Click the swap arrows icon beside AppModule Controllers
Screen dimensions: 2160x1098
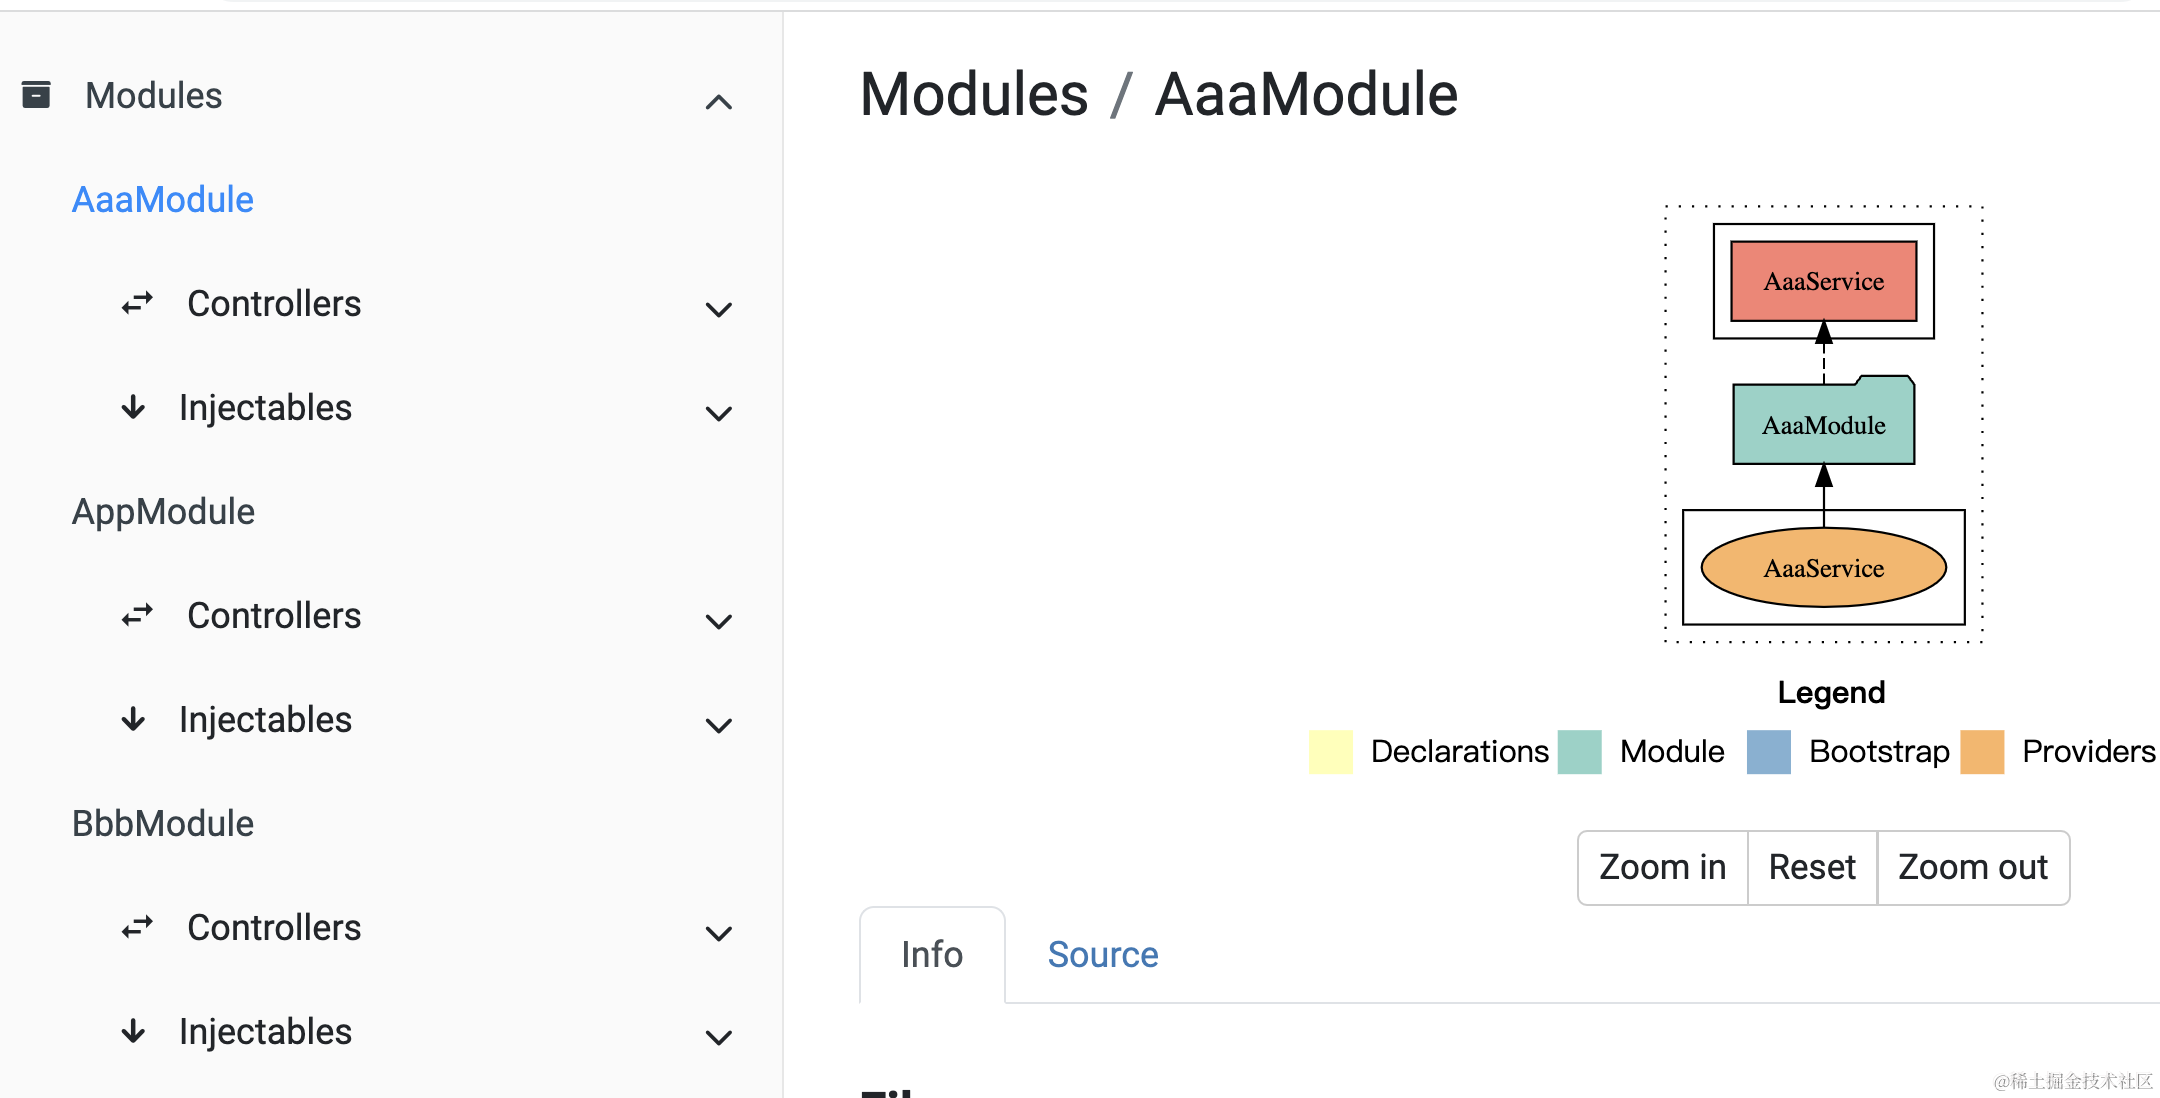click(137, 615)
